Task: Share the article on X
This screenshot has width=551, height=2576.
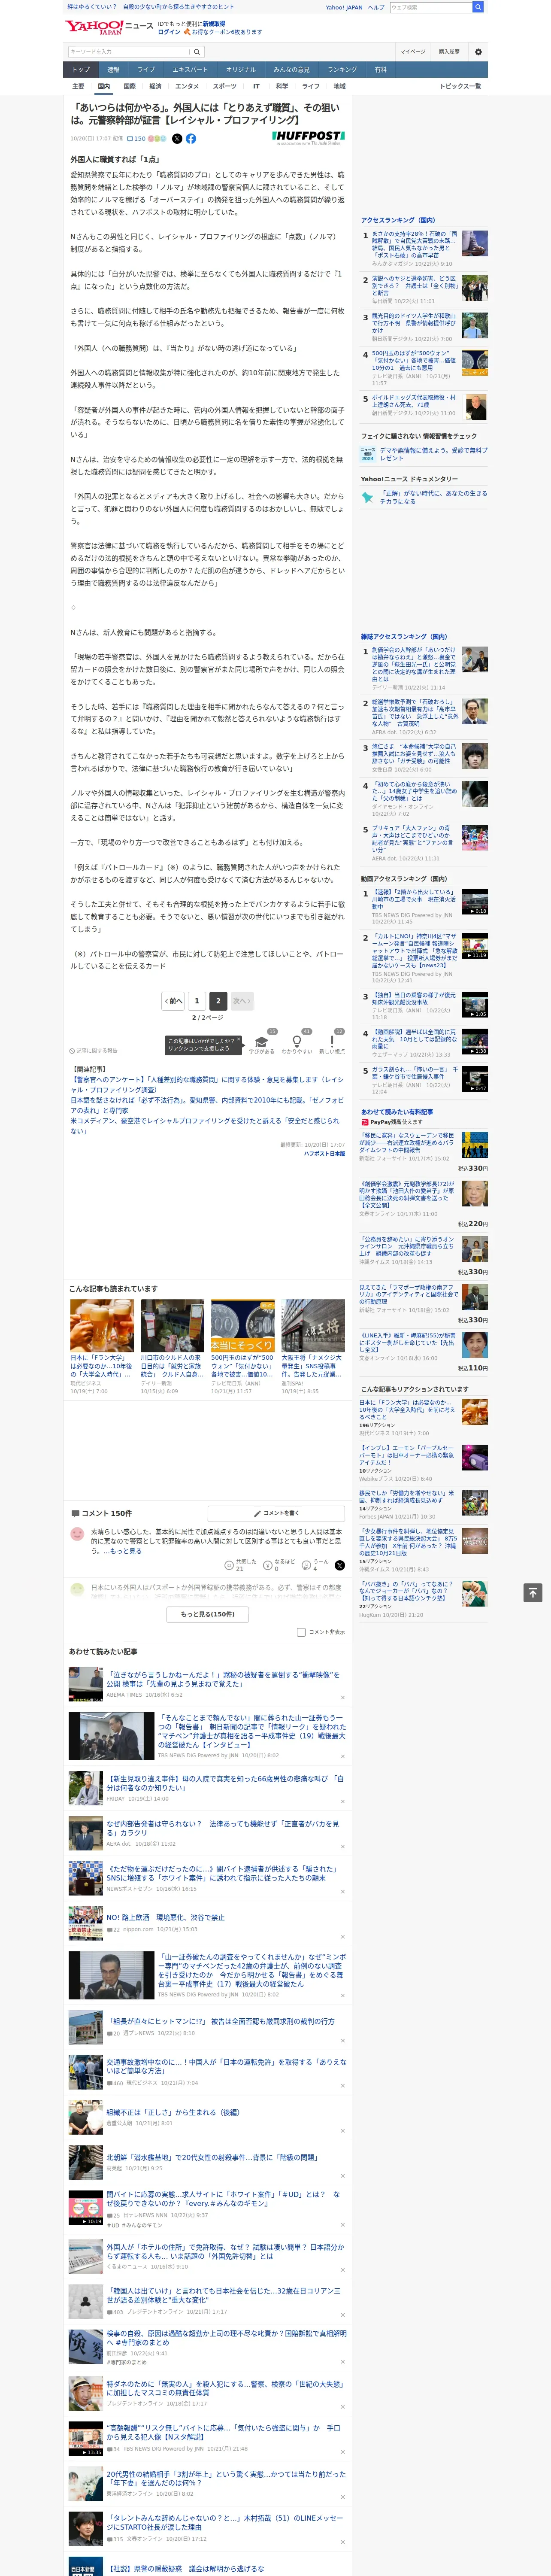Action: pyautogui.click(x=177, y=139)
